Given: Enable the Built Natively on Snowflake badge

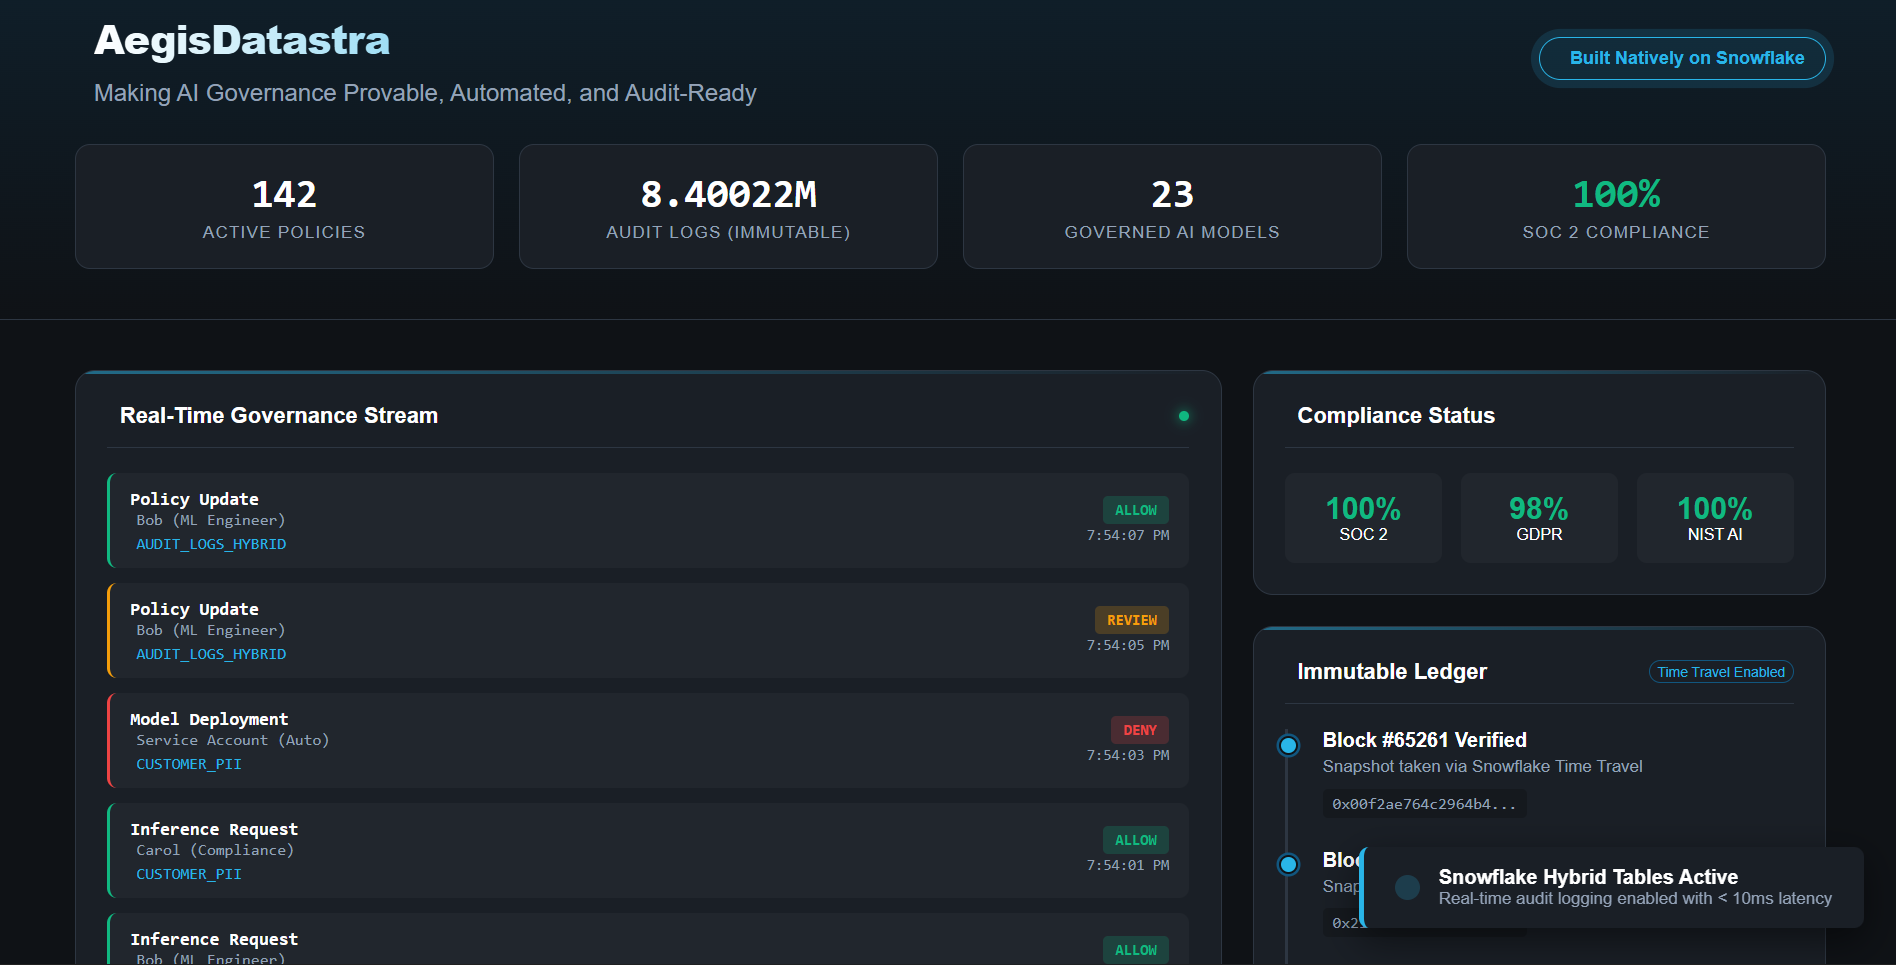Looking at the screenshot, I should pos(1681,58).
